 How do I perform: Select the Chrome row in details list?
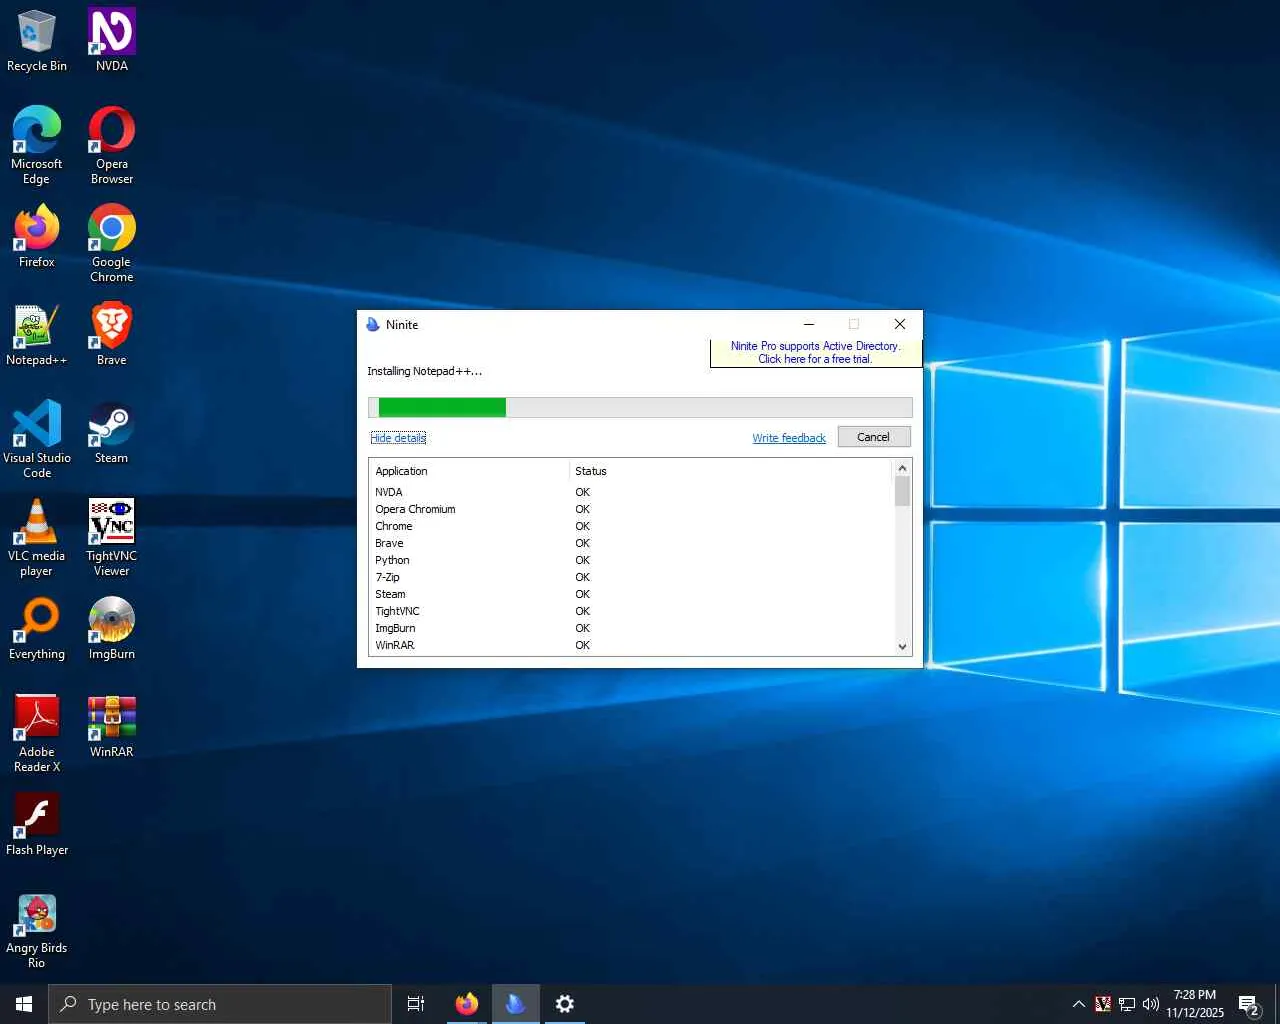click(x=631, y=526)
